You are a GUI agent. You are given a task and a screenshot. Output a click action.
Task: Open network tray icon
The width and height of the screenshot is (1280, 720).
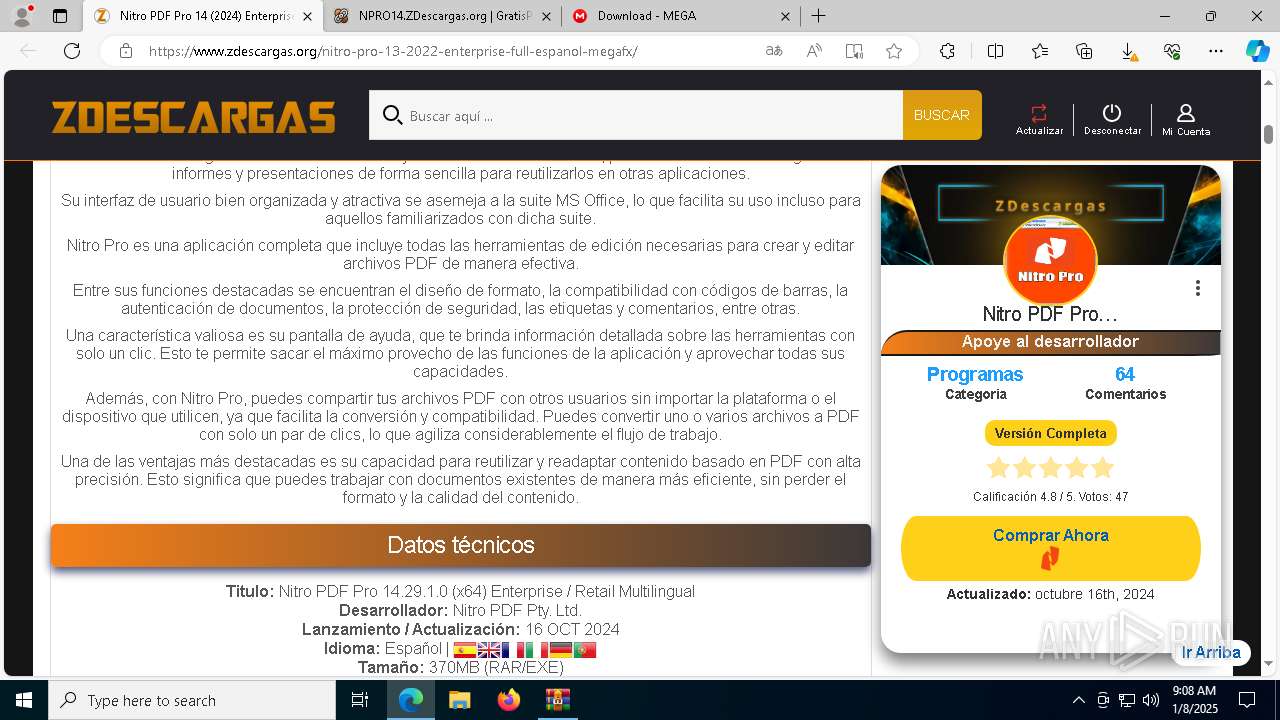[x=1127, y=700]
